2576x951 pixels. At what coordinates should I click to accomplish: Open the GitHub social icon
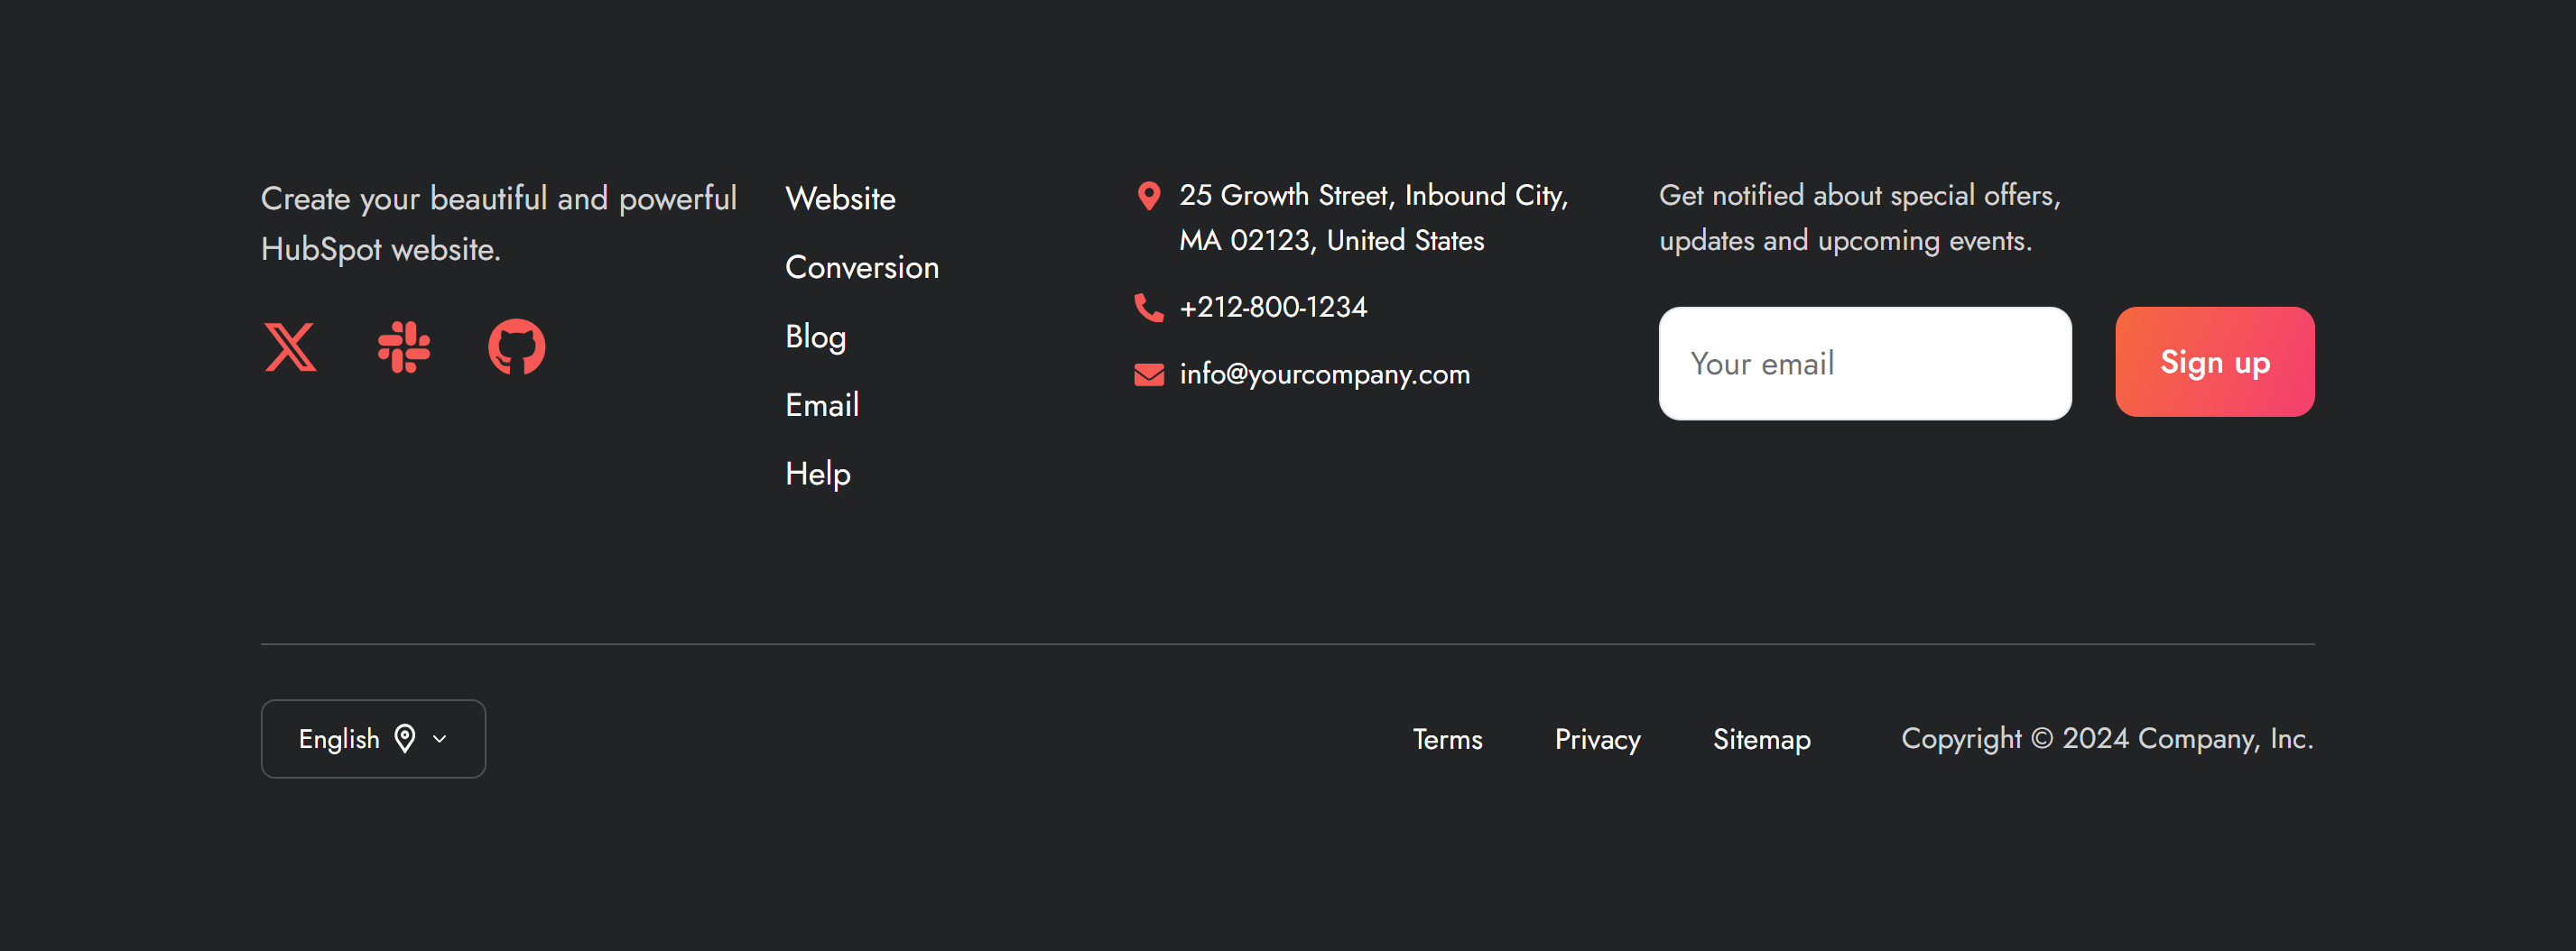(x=516, y=347)
